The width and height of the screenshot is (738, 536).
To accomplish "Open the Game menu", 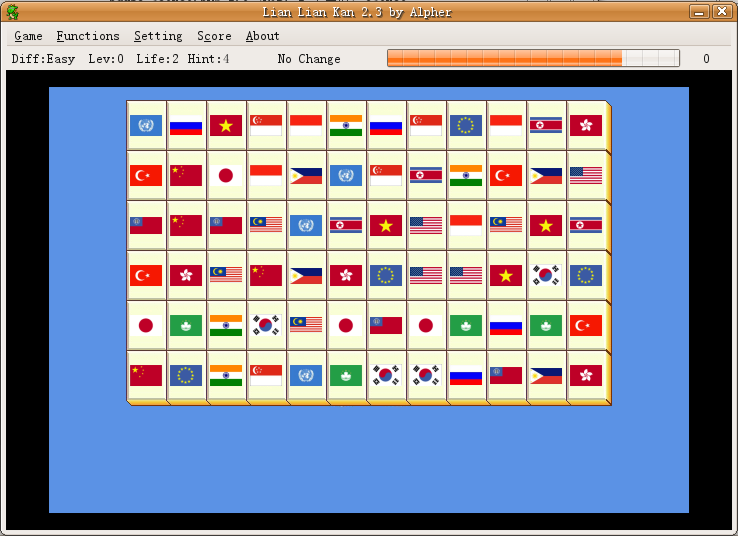I will [x=28, y=36].
